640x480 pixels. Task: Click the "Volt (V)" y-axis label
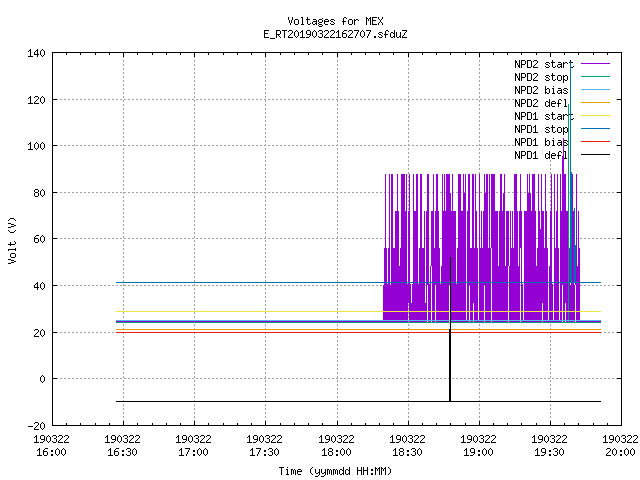point(12,240)
